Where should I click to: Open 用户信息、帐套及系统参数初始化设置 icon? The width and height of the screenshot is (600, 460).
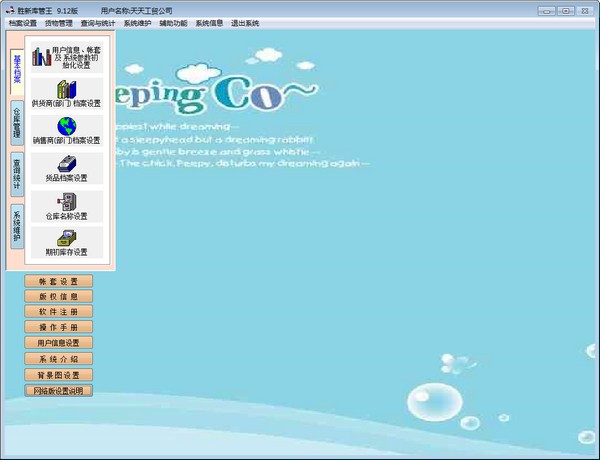click(x=42, y=57)
